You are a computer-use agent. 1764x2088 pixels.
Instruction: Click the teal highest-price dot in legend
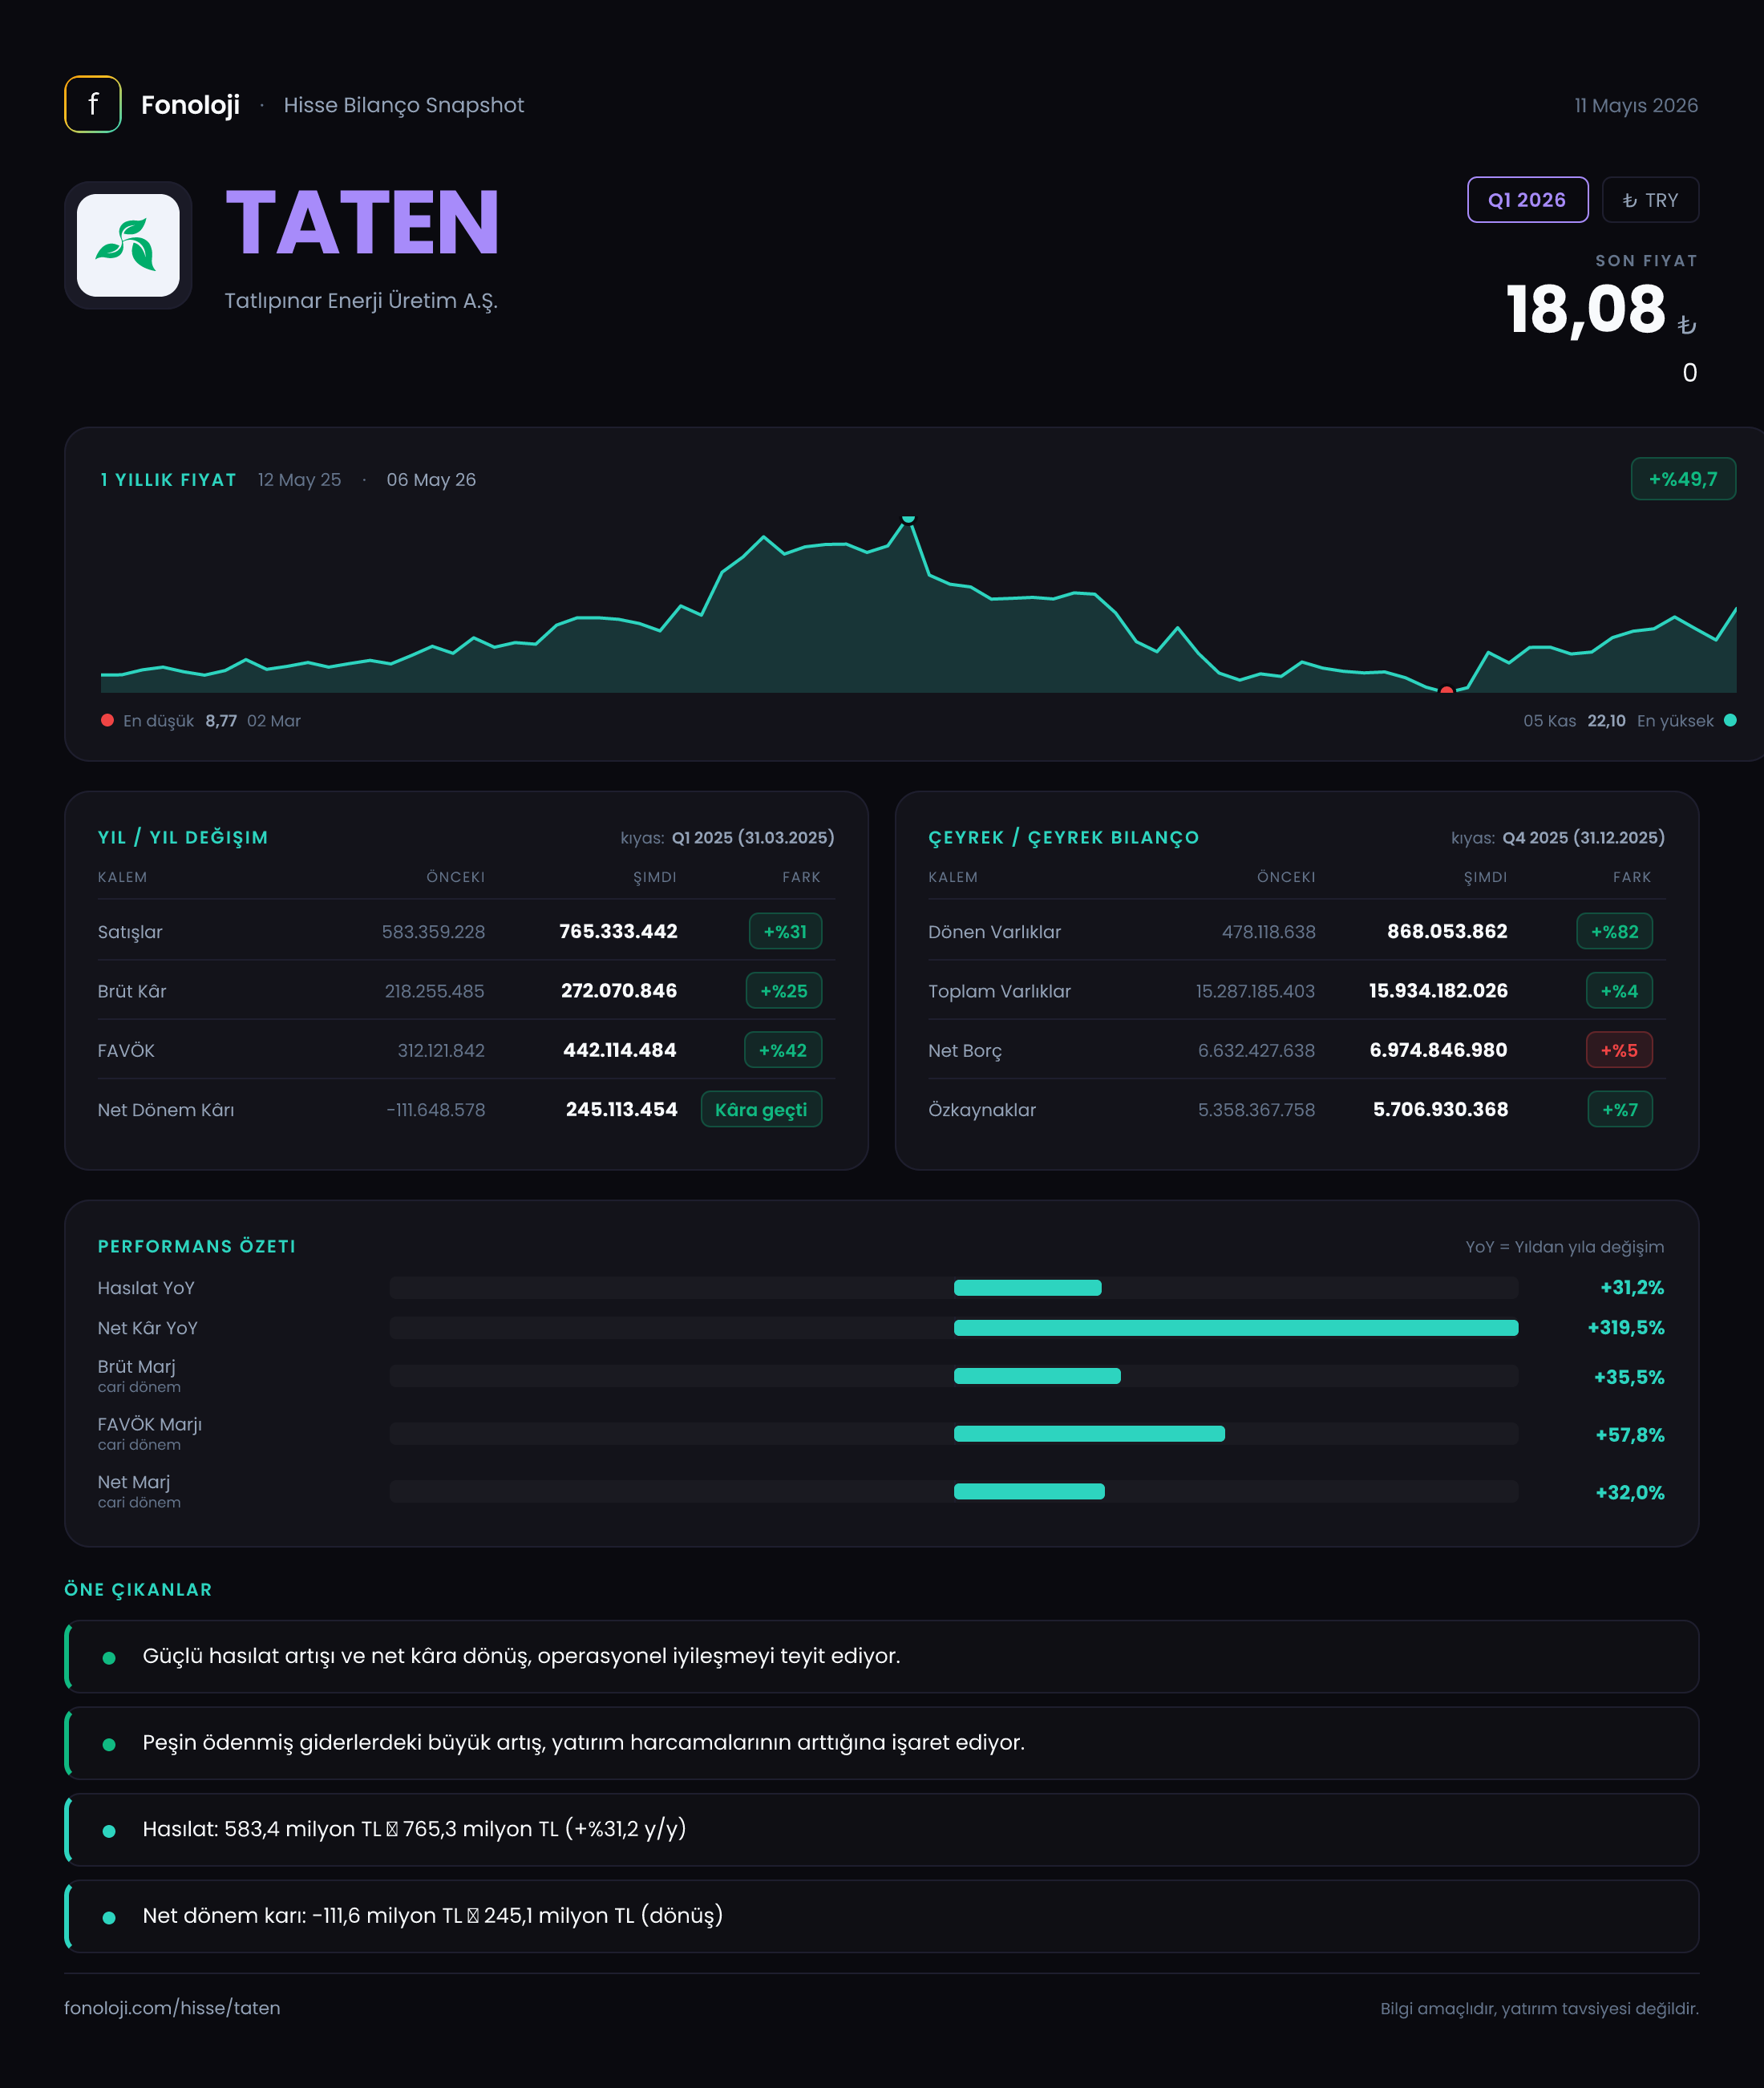pyautogui.click(x=1730, y=720)
